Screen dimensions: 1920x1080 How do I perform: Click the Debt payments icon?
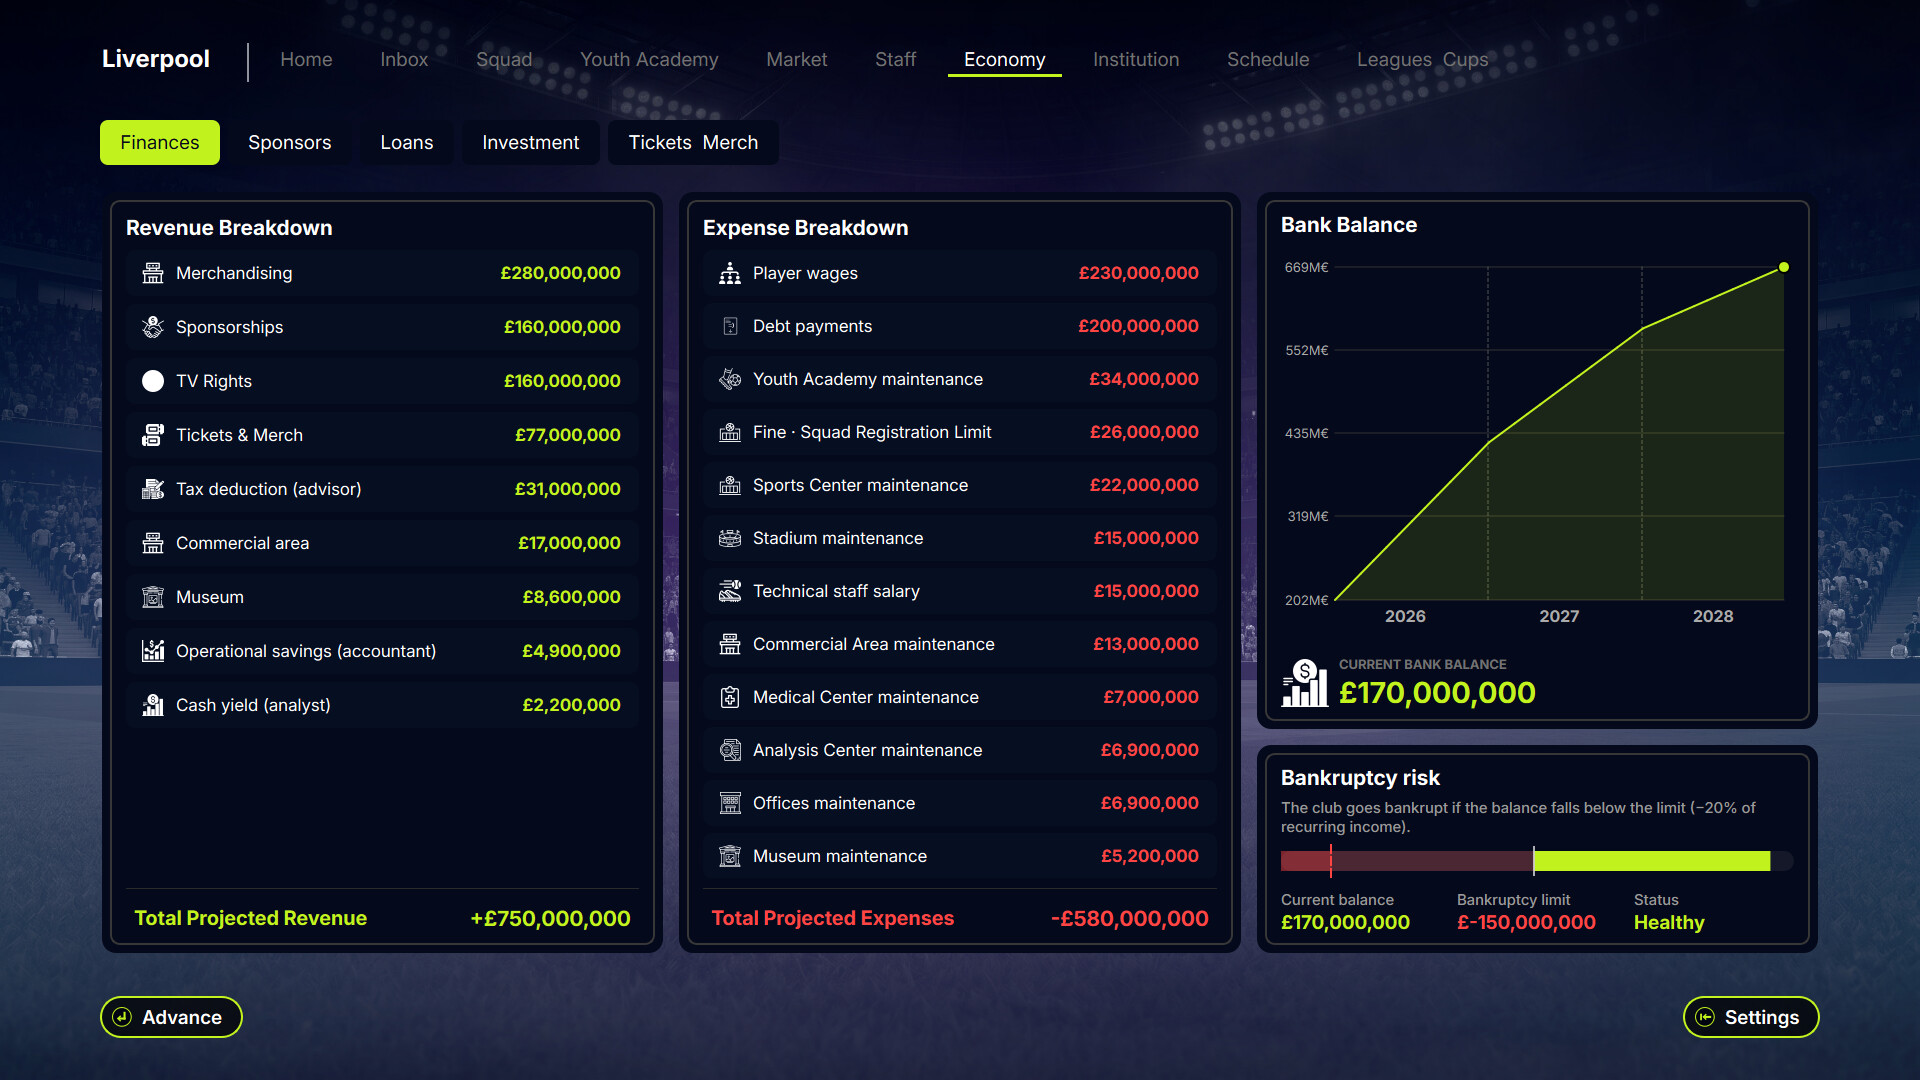730,326
